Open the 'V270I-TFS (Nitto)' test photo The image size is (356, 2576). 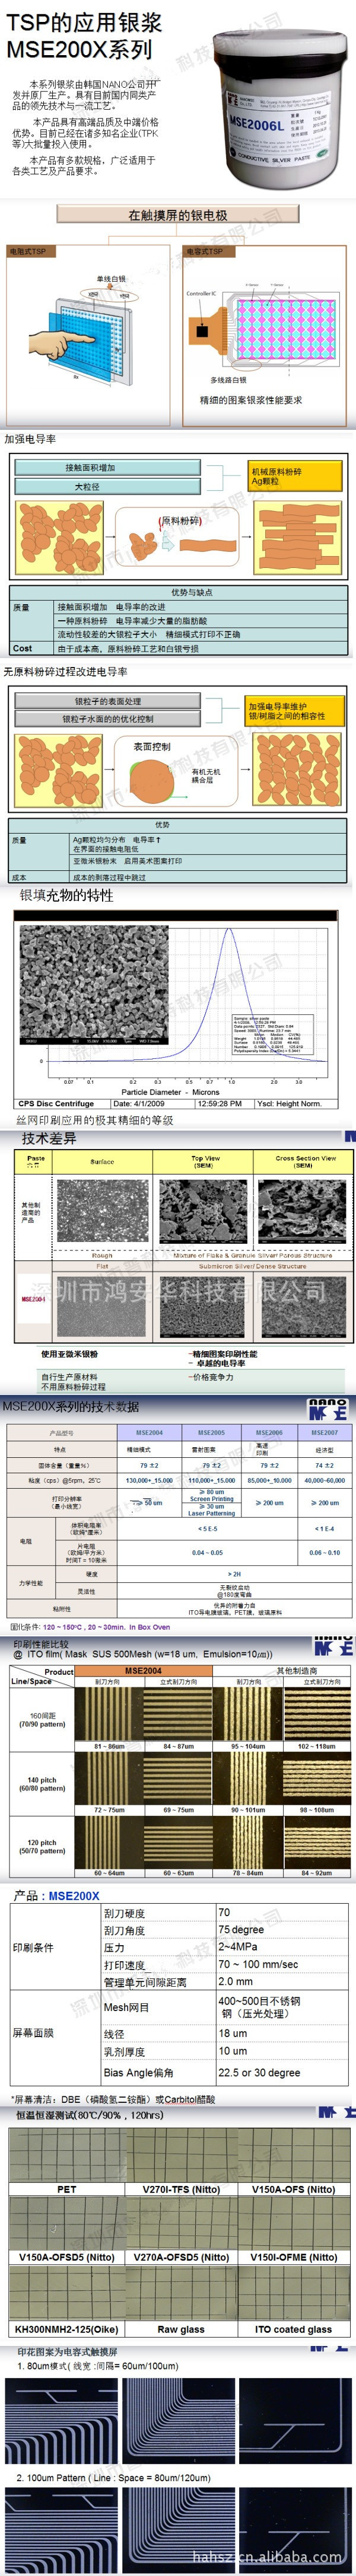coord(181,2155)
